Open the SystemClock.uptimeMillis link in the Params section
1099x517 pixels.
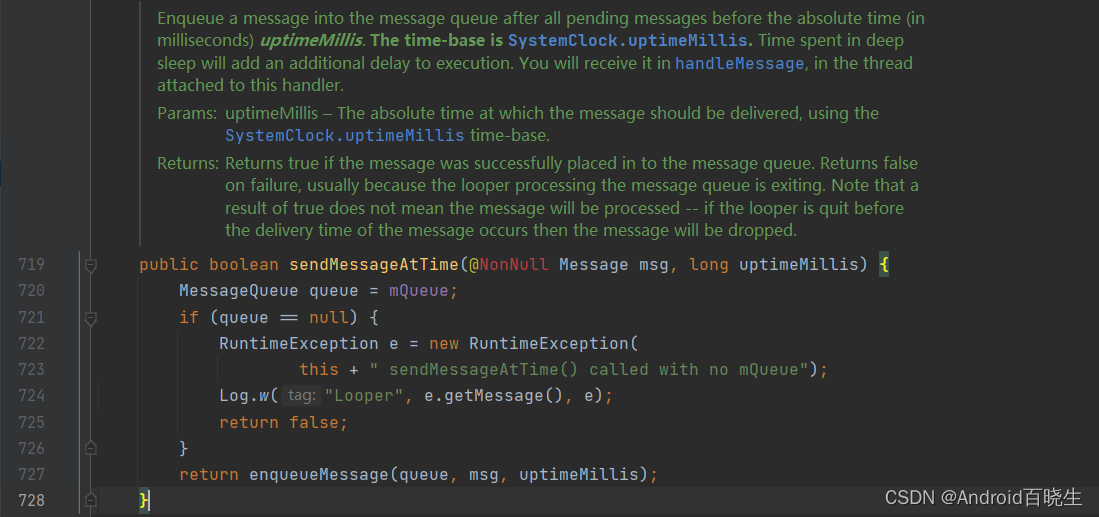[x=345, y=135]
